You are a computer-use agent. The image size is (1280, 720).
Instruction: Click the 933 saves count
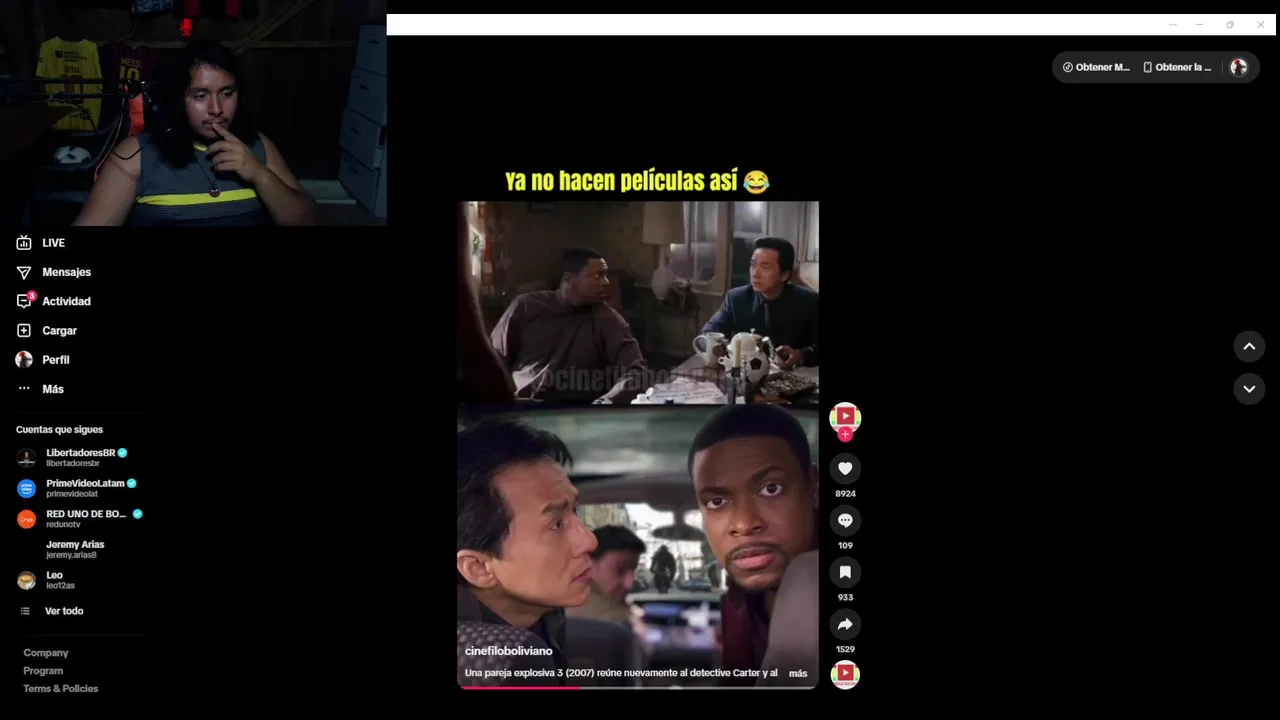tap(845, 598)
